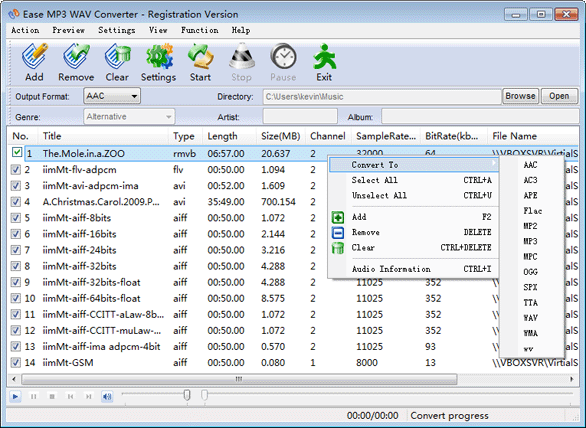
Task: Click the green trash Clear icon in context menu
Action: (337, 248)
